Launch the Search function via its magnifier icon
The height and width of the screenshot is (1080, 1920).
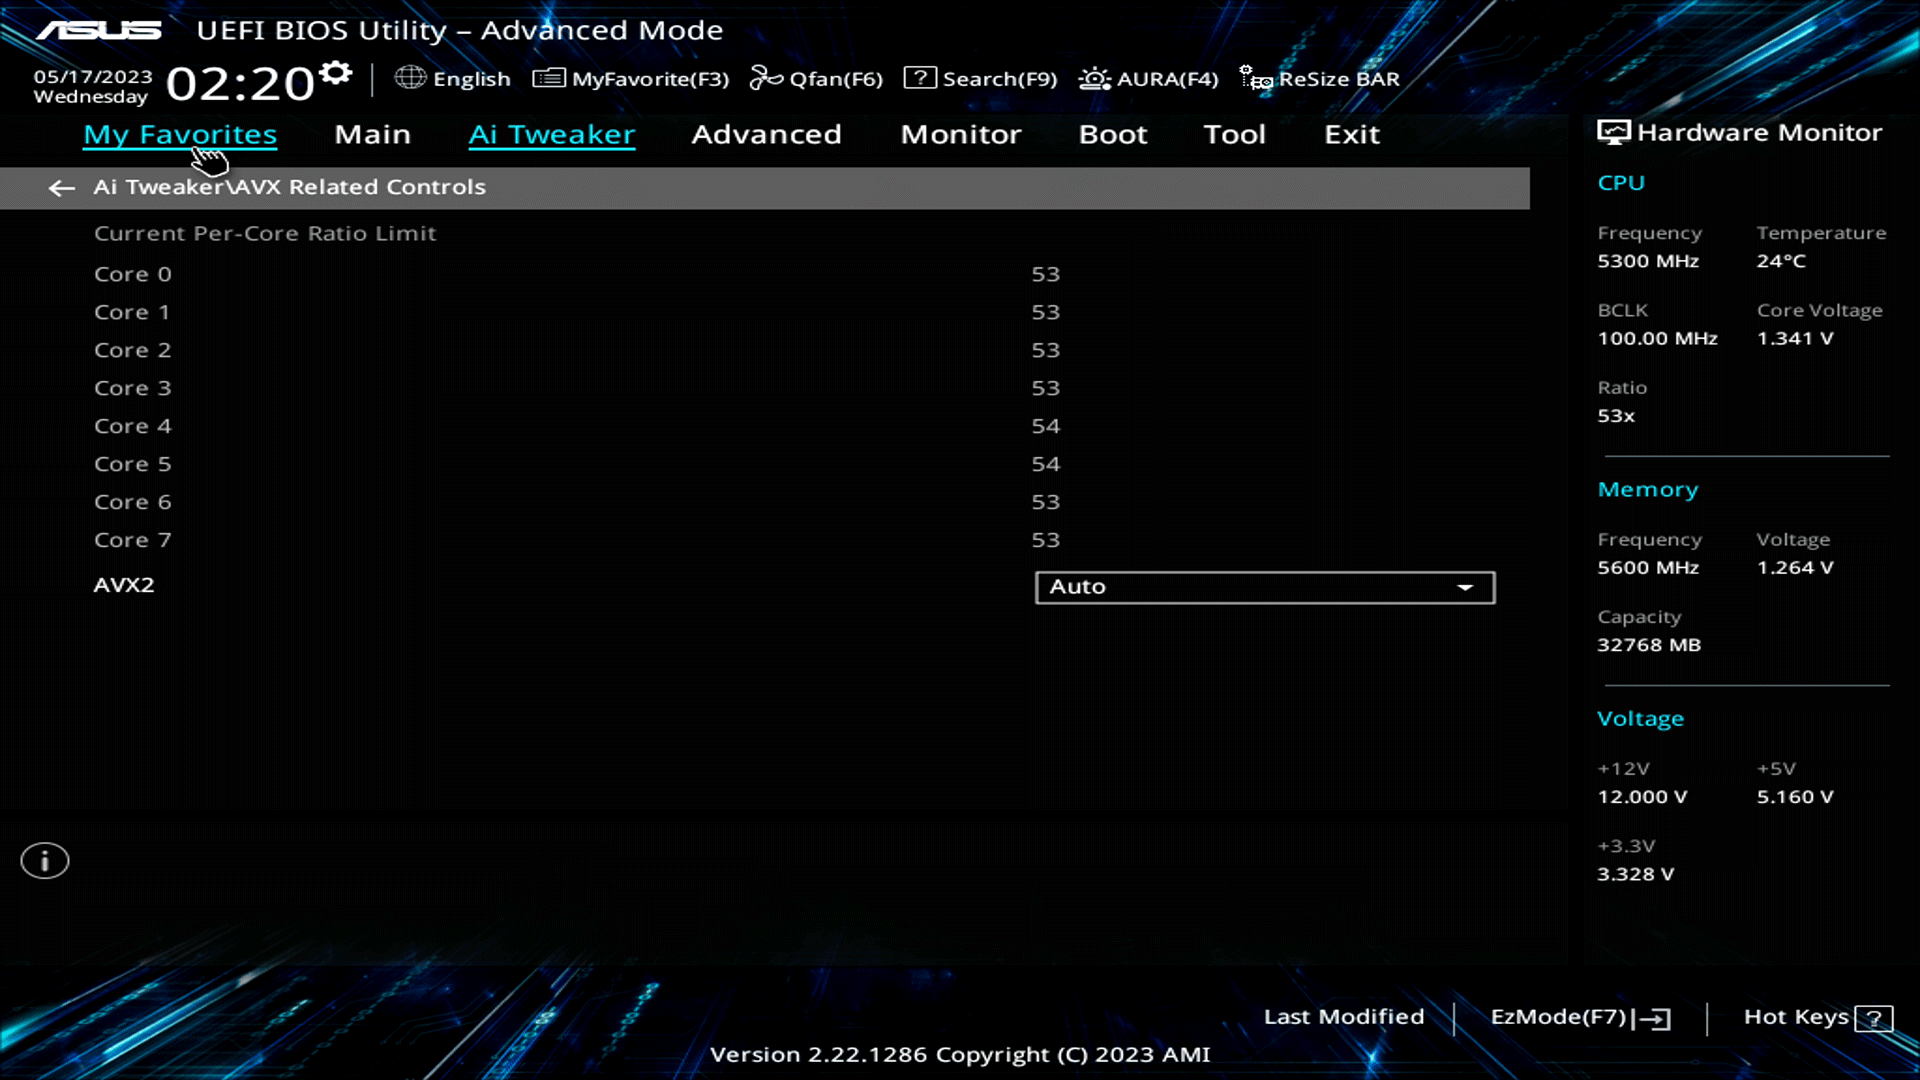pos(920,77)
